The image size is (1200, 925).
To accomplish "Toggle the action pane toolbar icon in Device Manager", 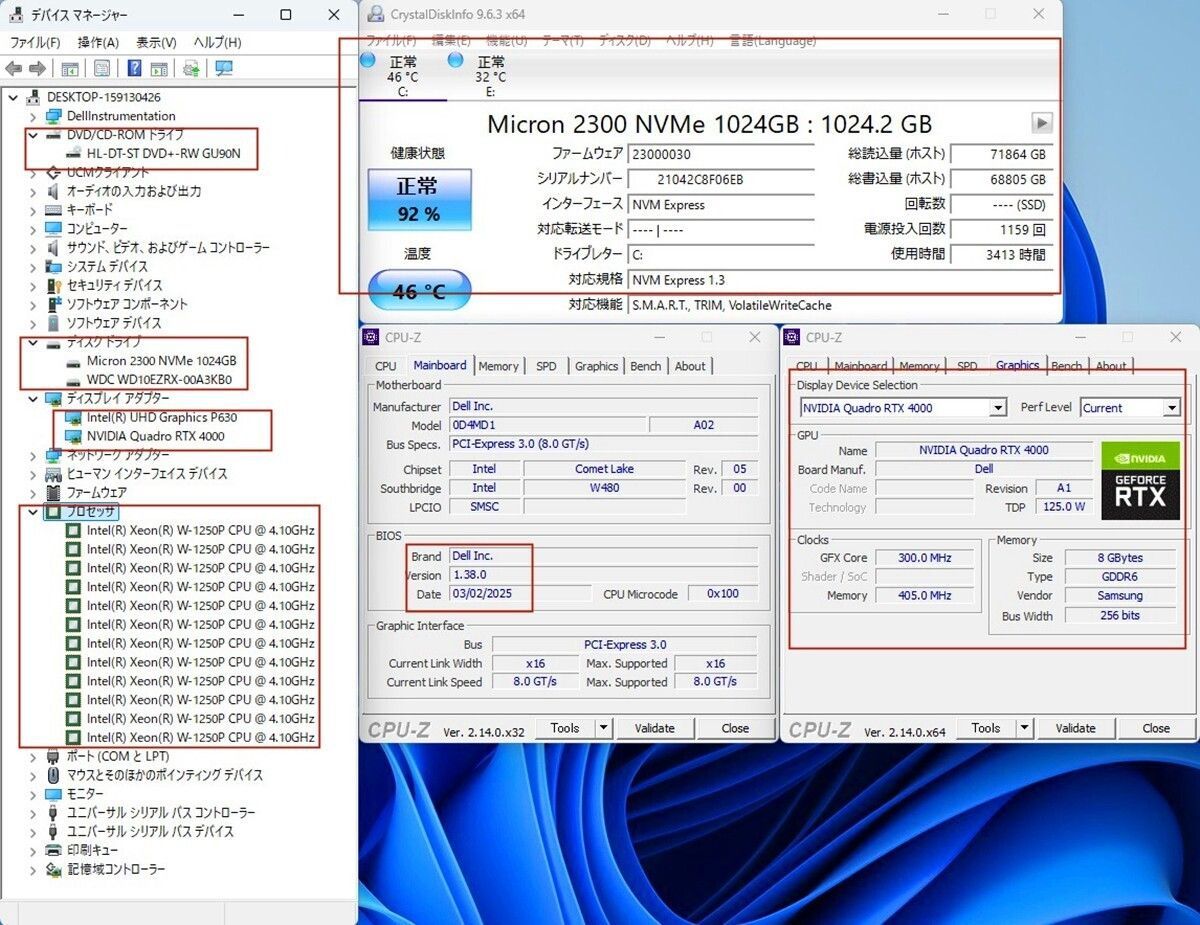I will coord(159,68).
